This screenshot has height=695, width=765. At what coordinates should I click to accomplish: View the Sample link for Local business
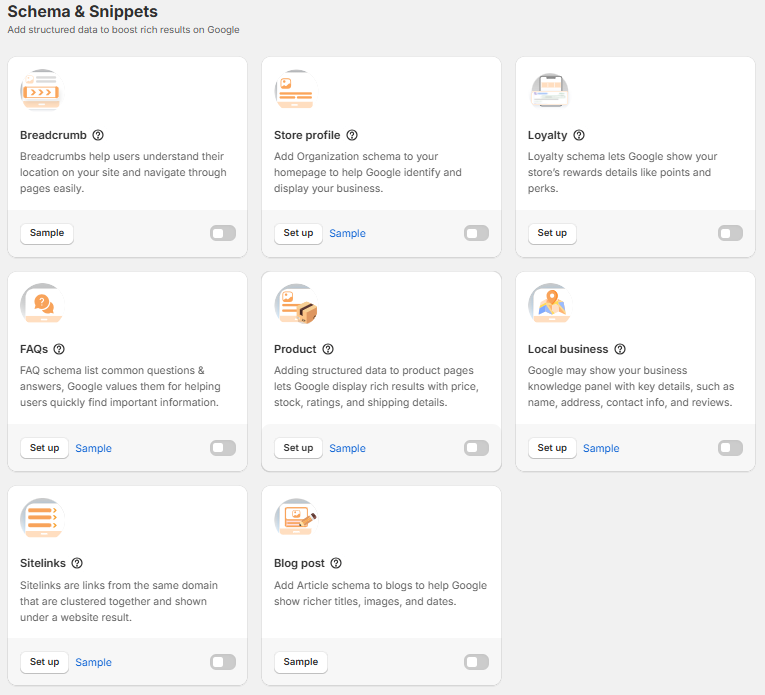pos(601,448)
